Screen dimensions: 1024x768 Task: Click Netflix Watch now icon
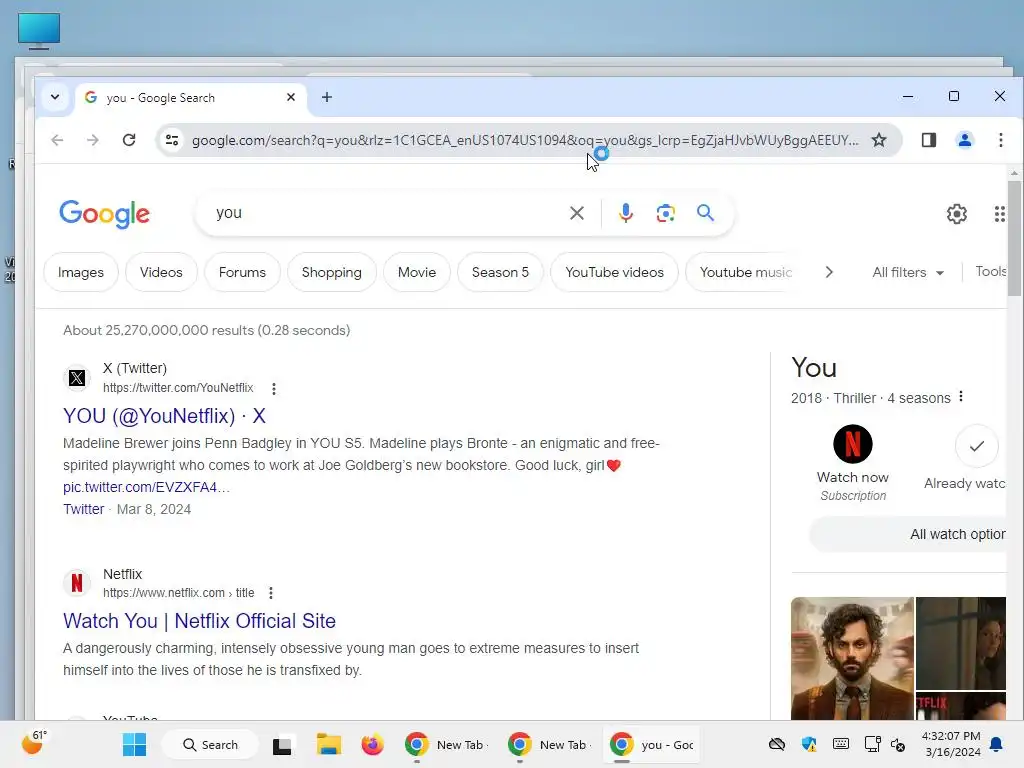point(853,444)
